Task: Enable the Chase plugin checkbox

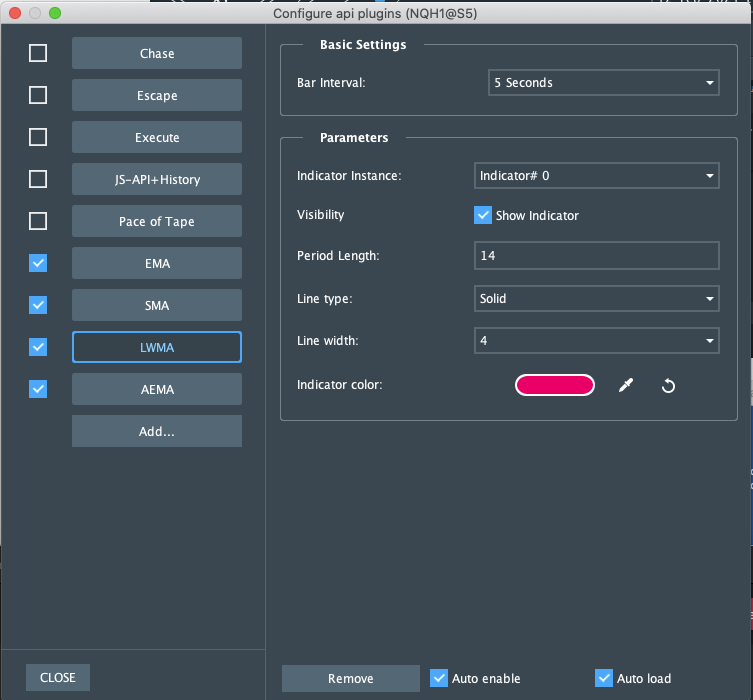Action: [x=38, y=53]
